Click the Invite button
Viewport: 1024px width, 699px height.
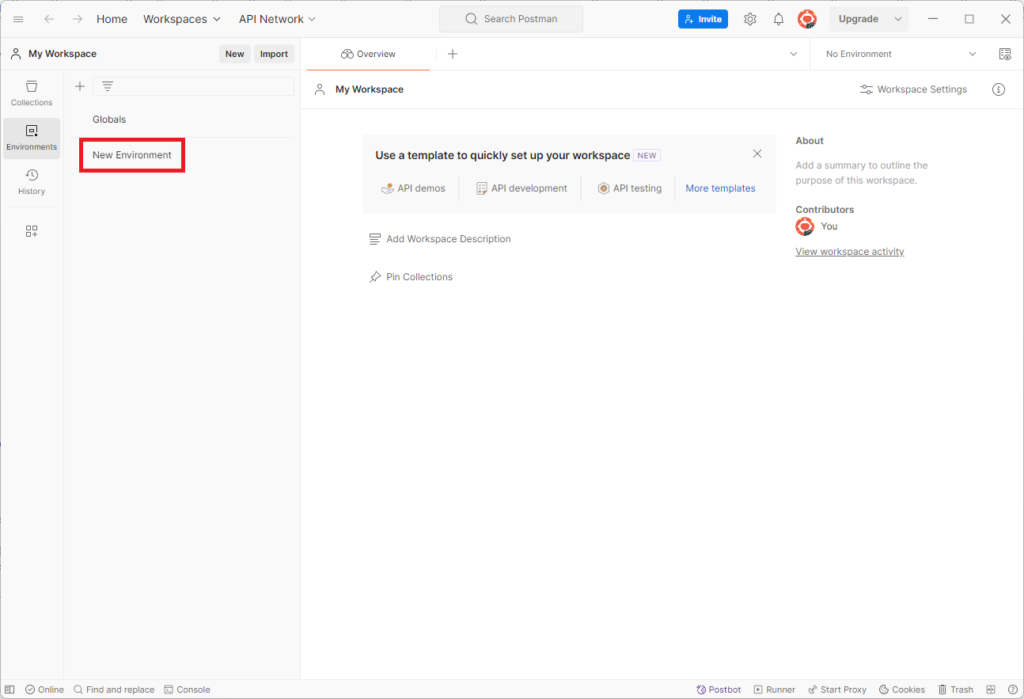[703, 19]
